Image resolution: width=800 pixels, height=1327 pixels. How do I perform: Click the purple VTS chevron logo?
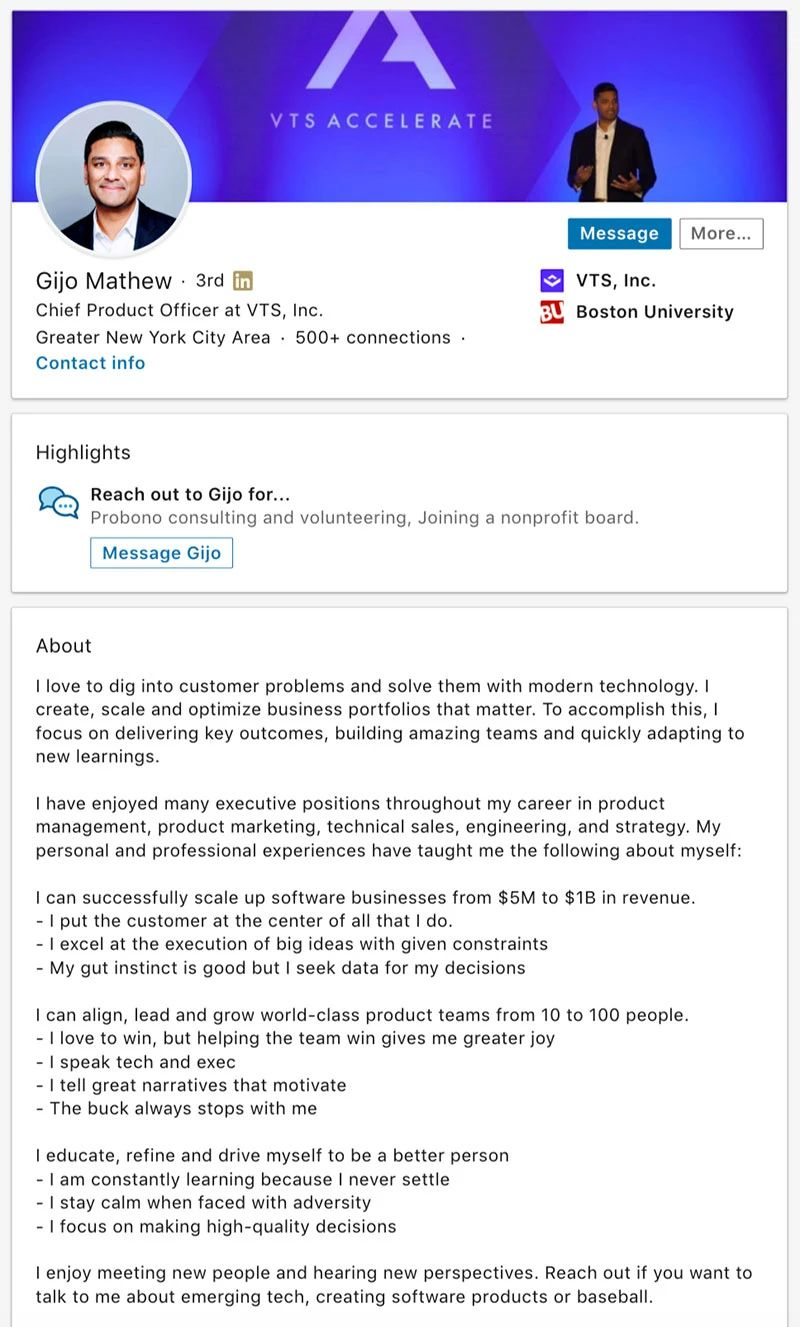click(x=551, y=280)
